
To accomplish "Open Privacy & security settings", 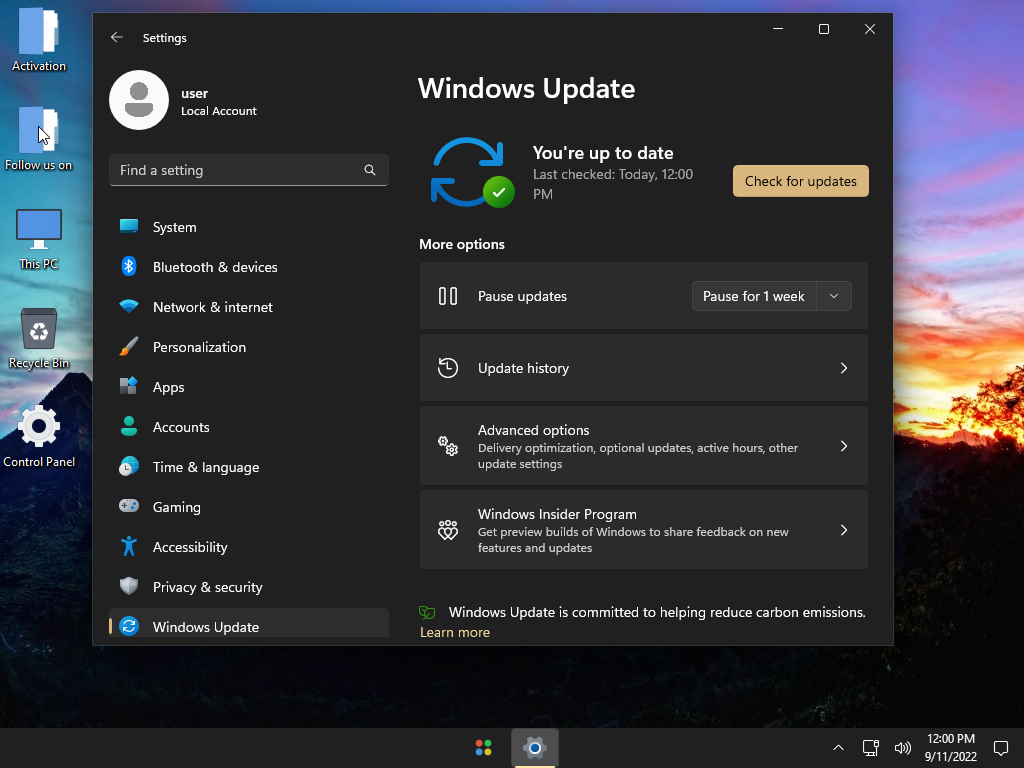I will pos(249,586).
